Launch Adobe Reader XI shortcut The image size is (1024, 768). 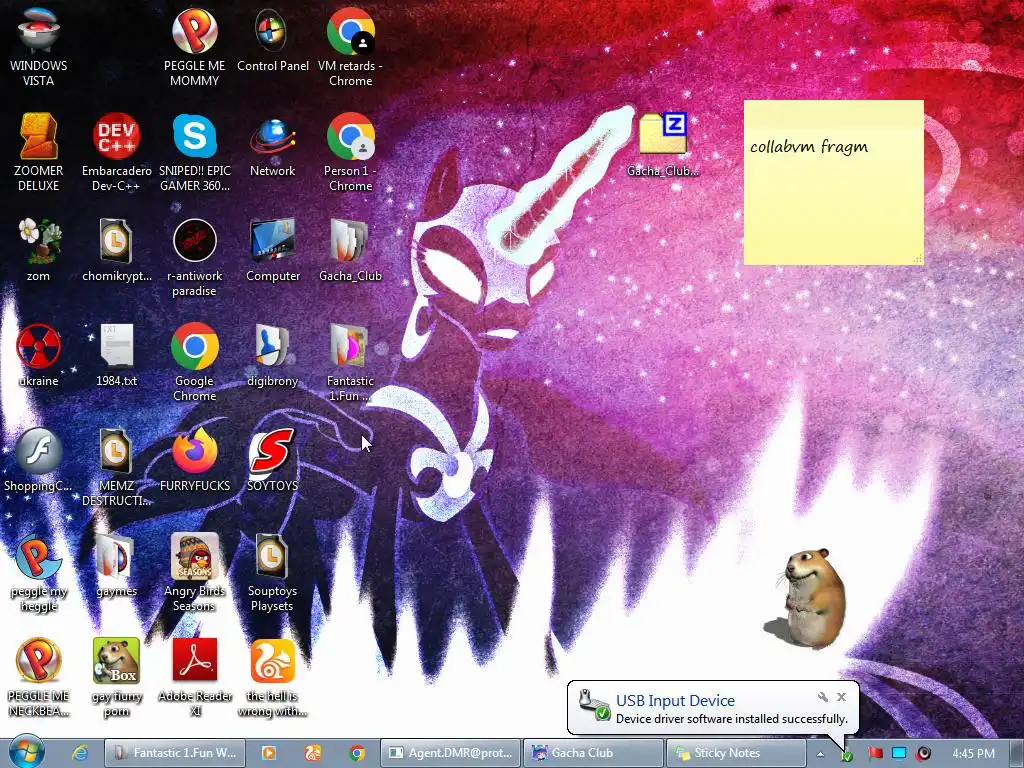195,678
